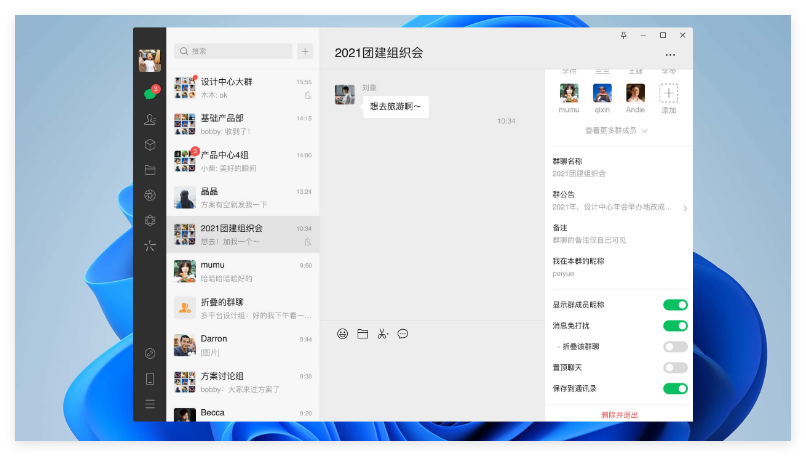Open the 折叠的群聊 folder
Image resolution: width=806 pixels, height=456 pixels.
coord(243,308)
